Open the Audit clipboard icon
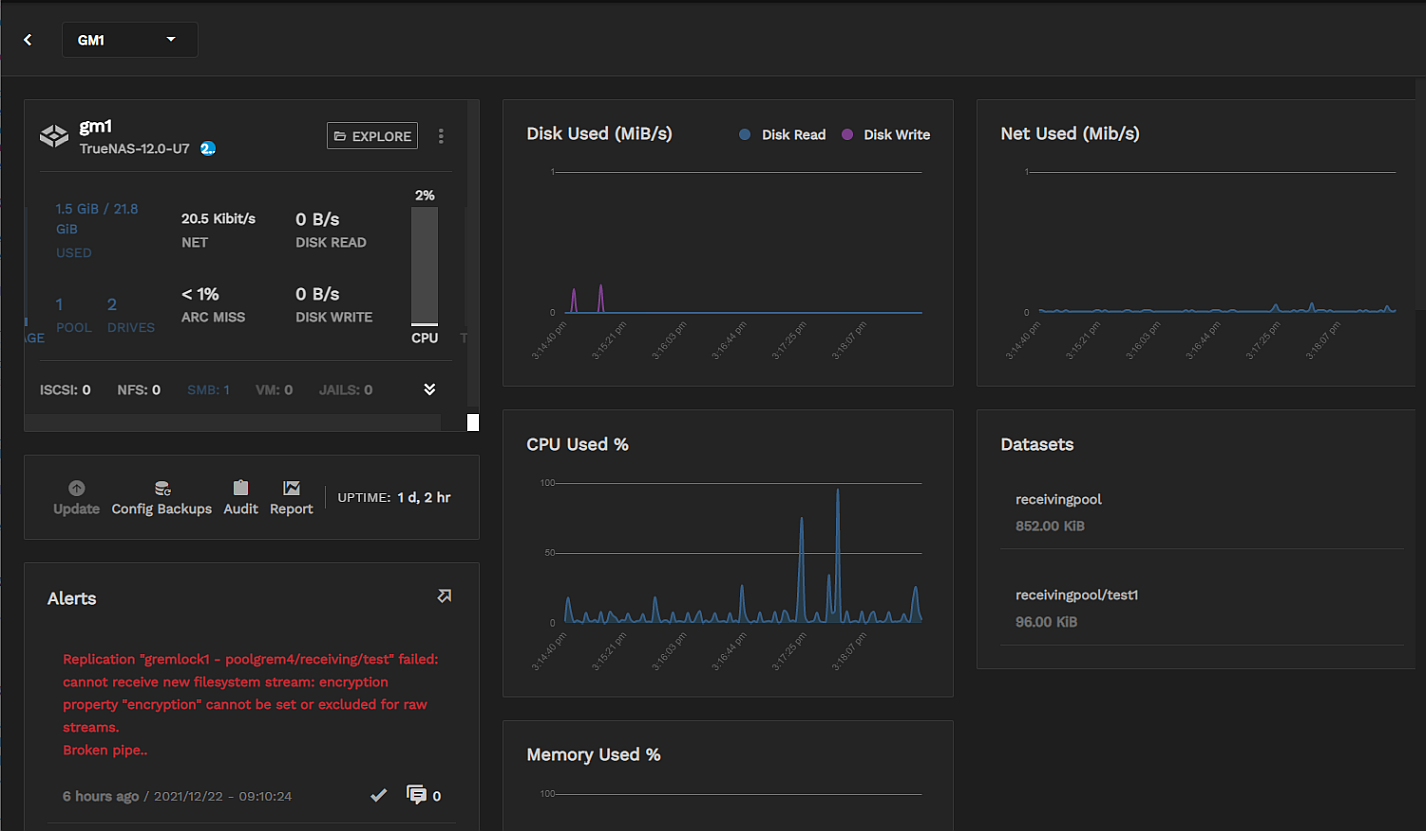Image resolution: width=1426 pixels, height=831 pixels. (x=240, y=488)
